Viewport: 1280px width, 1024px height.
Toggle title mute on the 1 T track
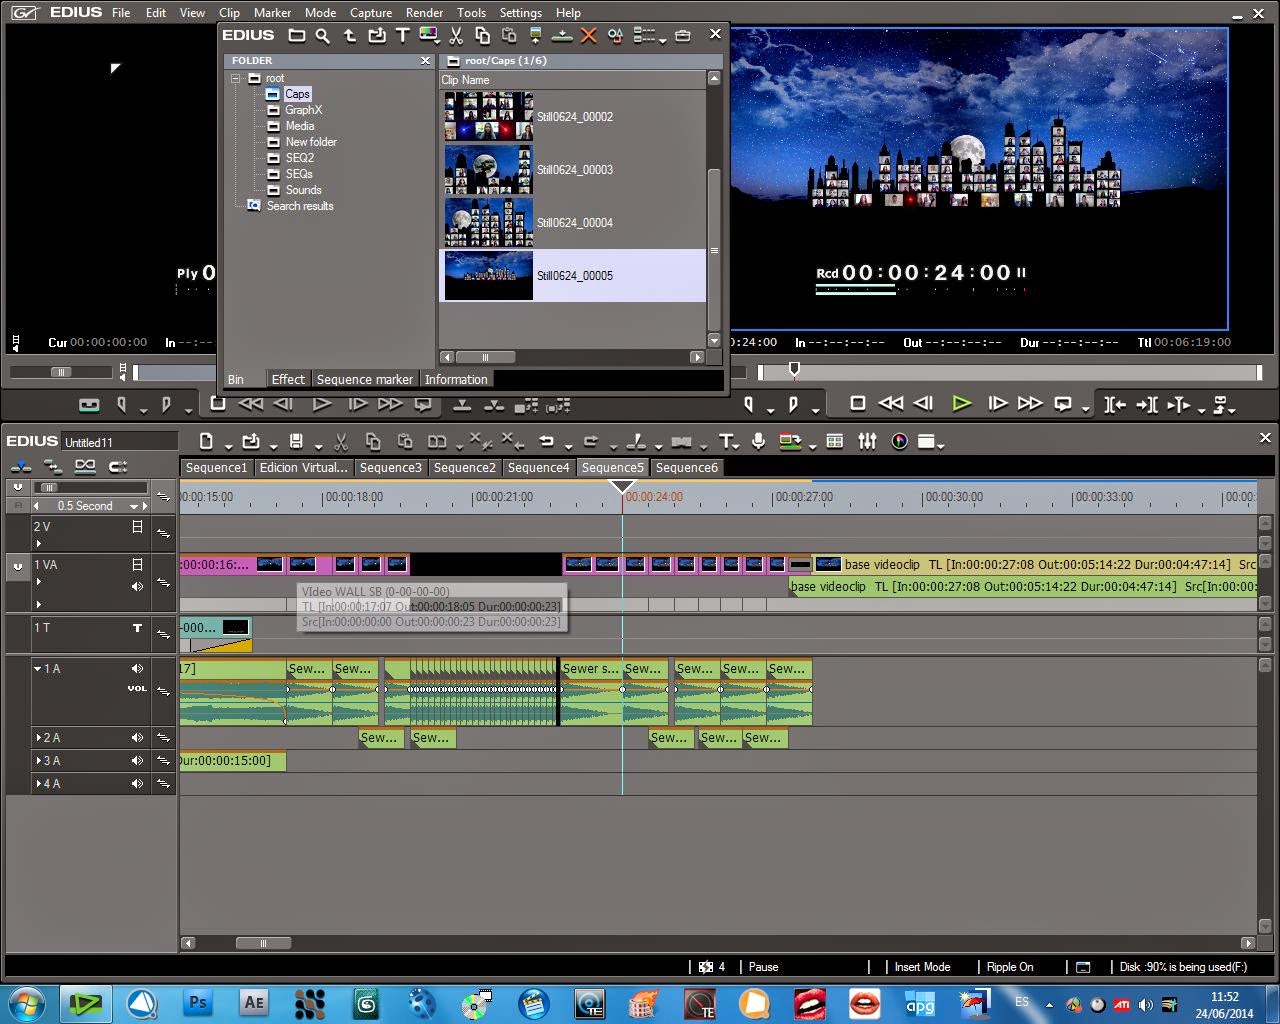pos(137,628)
